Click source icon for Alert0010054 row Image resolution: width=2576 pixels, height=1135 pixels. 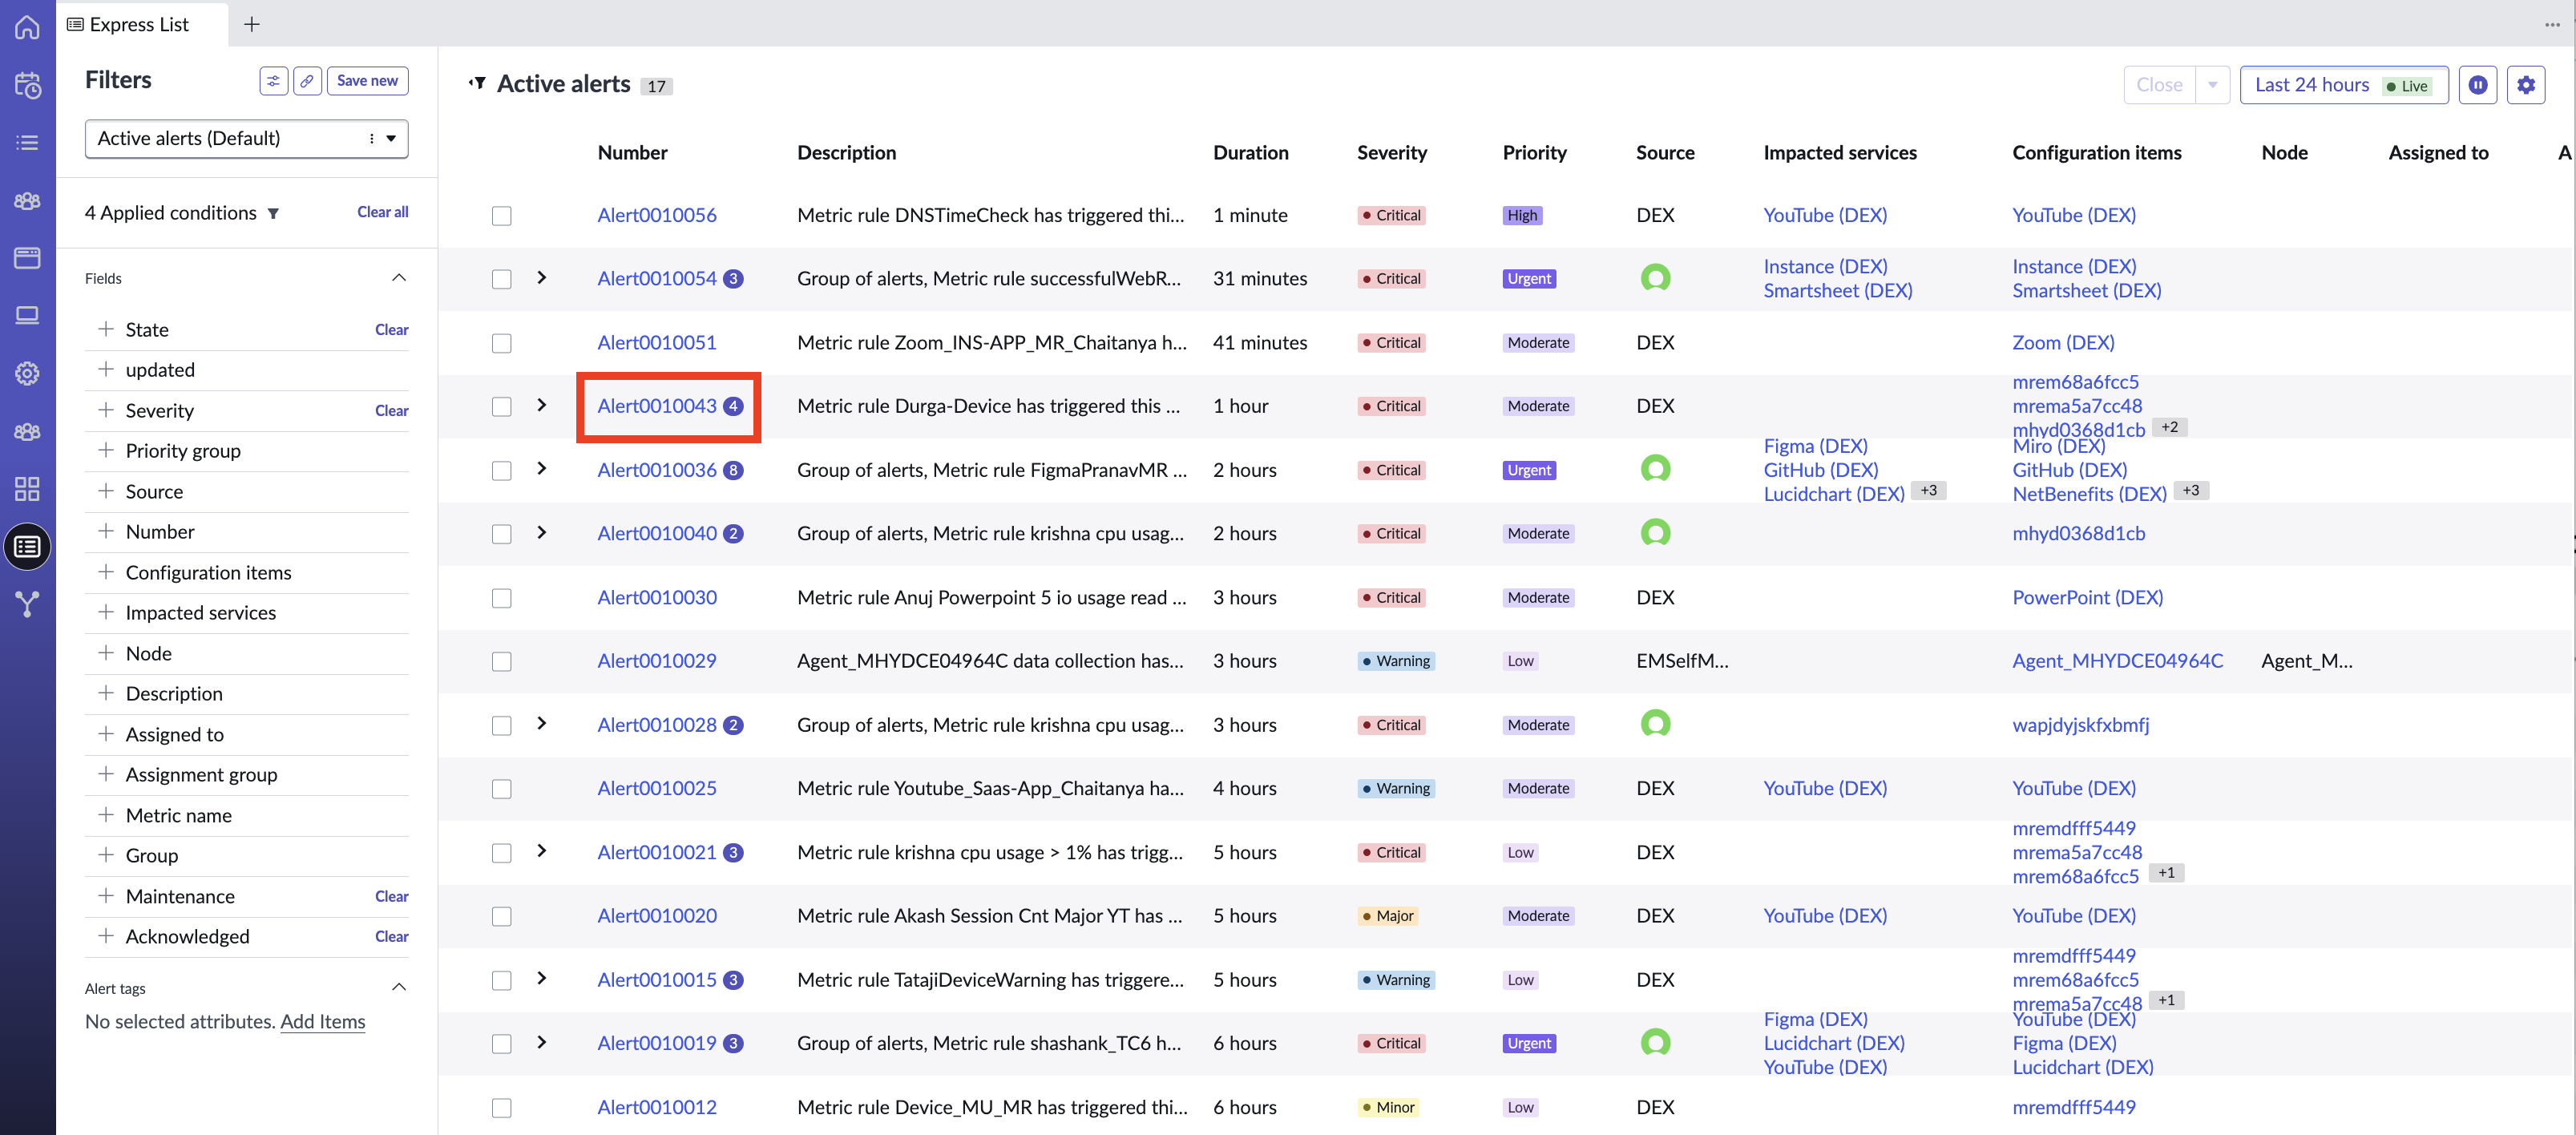pyautogui.click(x=1655, y=278)
